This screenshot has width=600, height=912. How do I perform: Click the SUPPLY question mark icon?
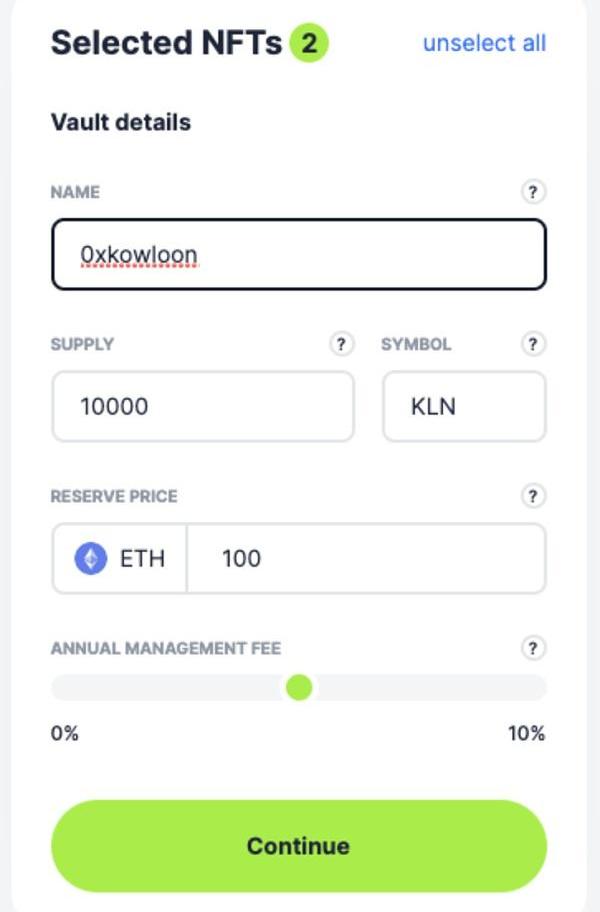pos(341,344)
